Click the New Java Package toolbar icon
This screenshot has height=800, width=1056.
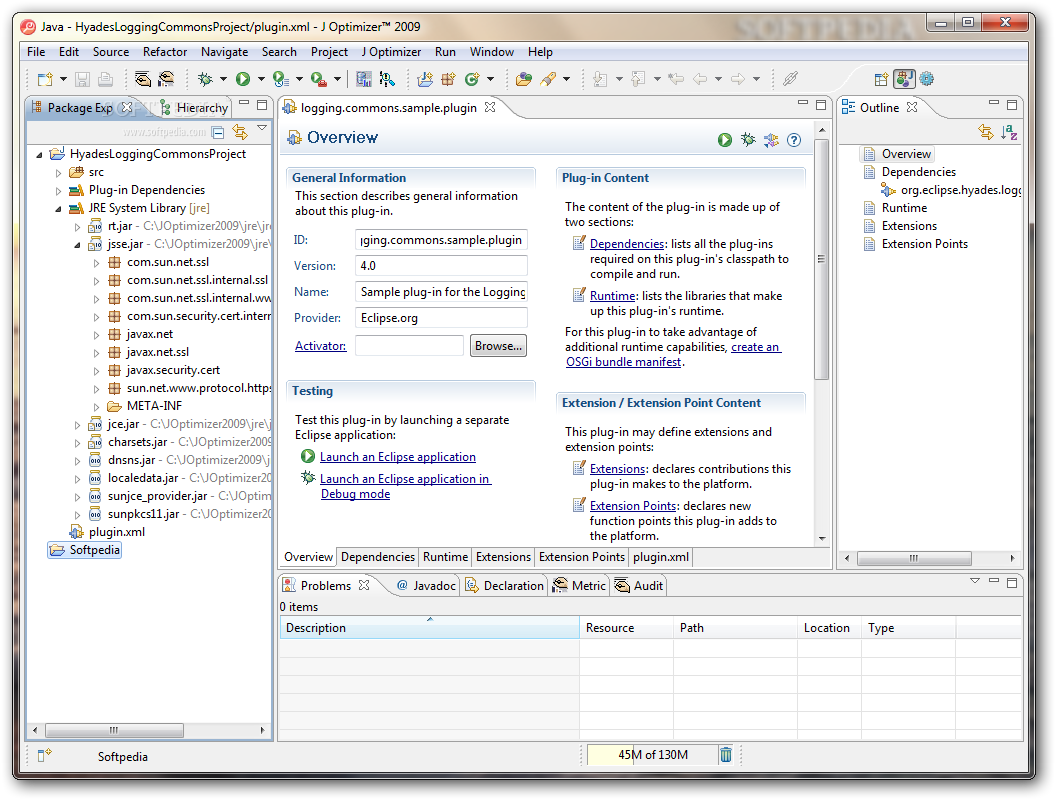point(449,79)
